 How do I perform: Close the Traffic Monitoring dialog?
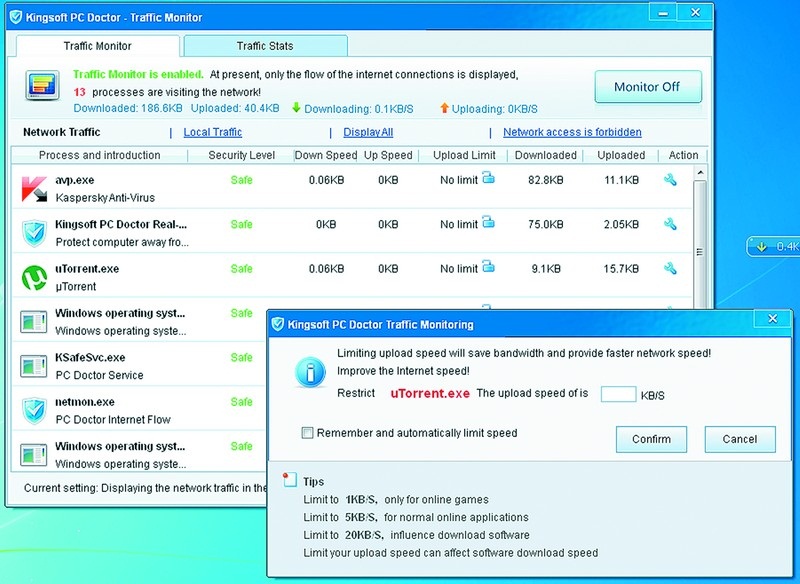point(772,319)
